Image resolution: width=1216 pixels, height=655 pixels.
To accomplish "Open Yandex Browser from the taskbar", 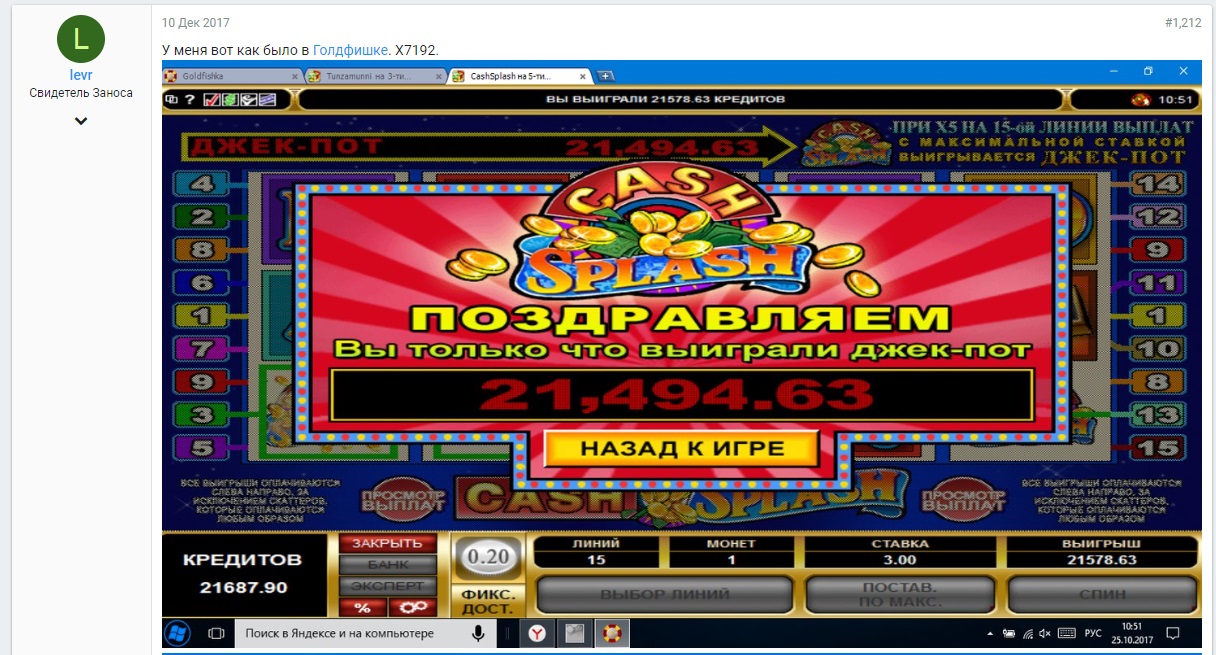I will coord(537,633).
